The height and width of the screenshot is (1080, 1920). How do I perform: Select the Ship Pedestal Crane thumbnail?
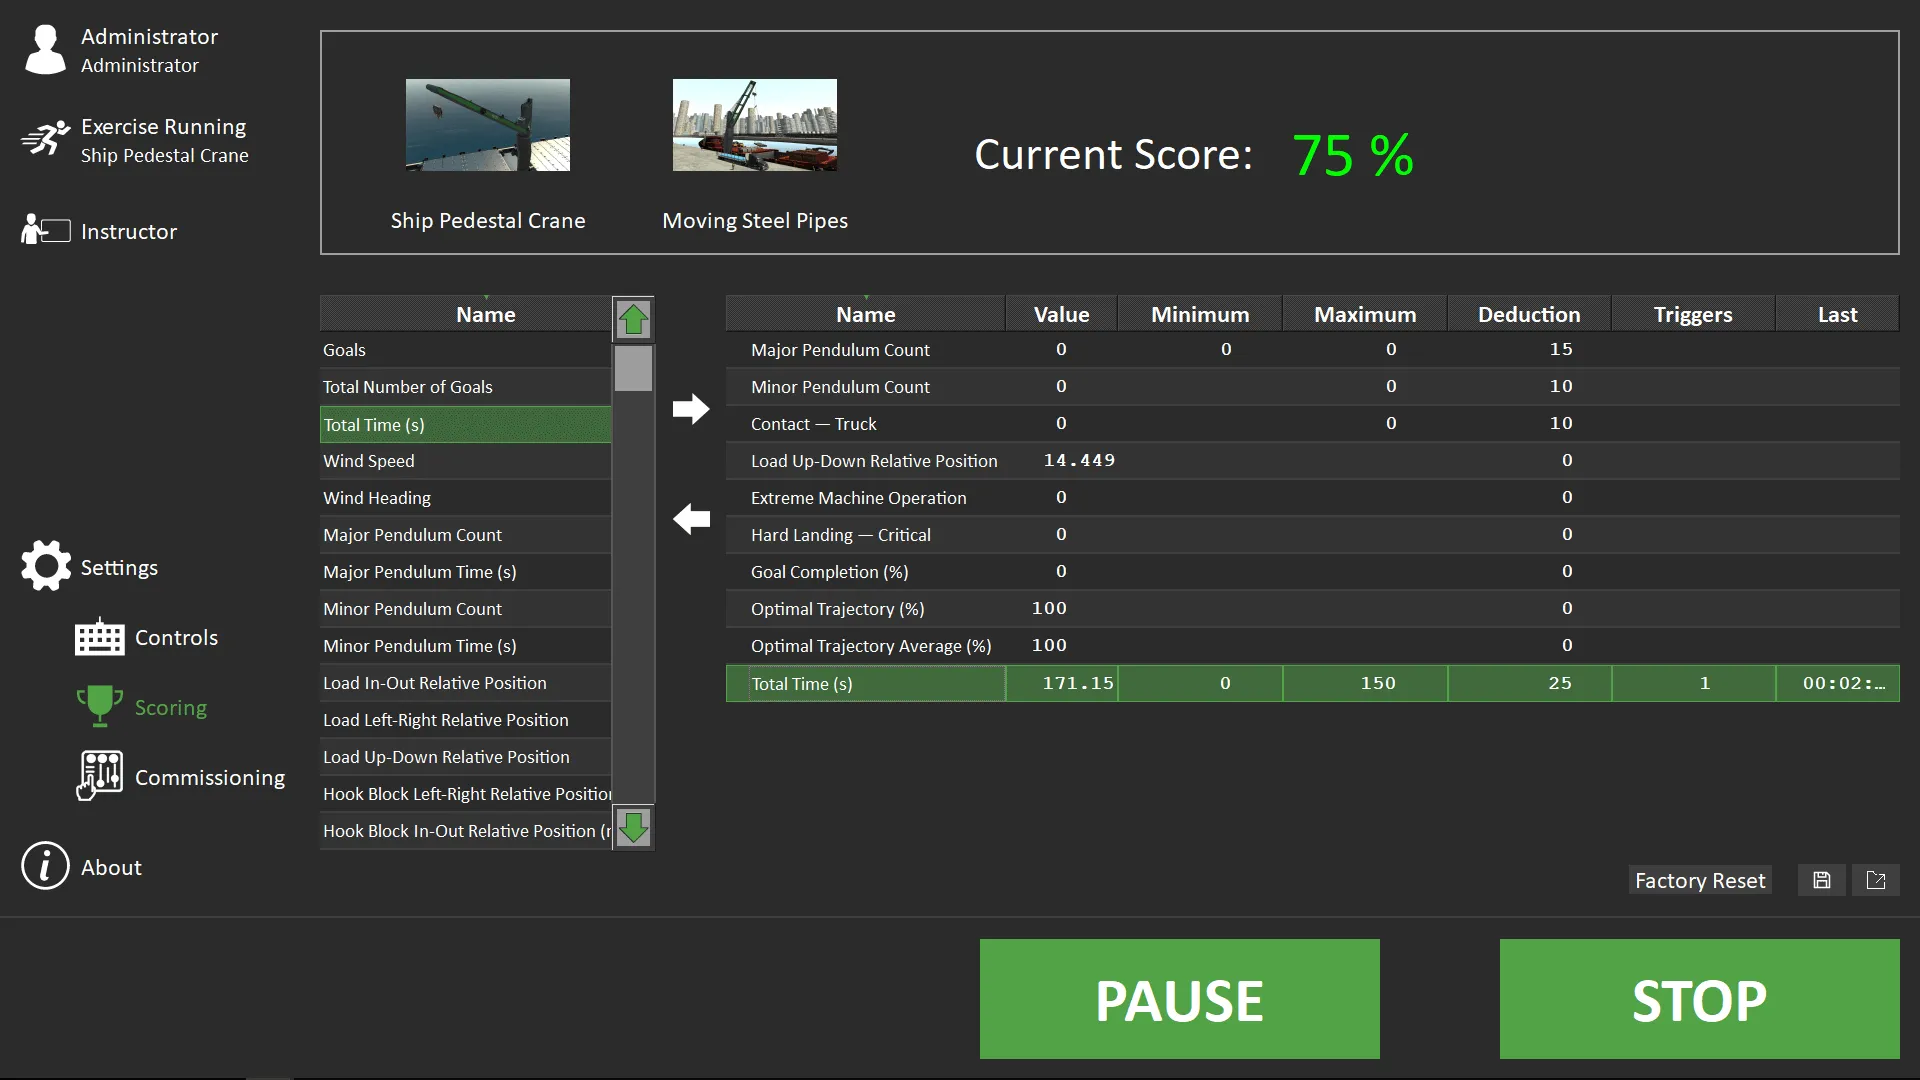click(487, 125)
